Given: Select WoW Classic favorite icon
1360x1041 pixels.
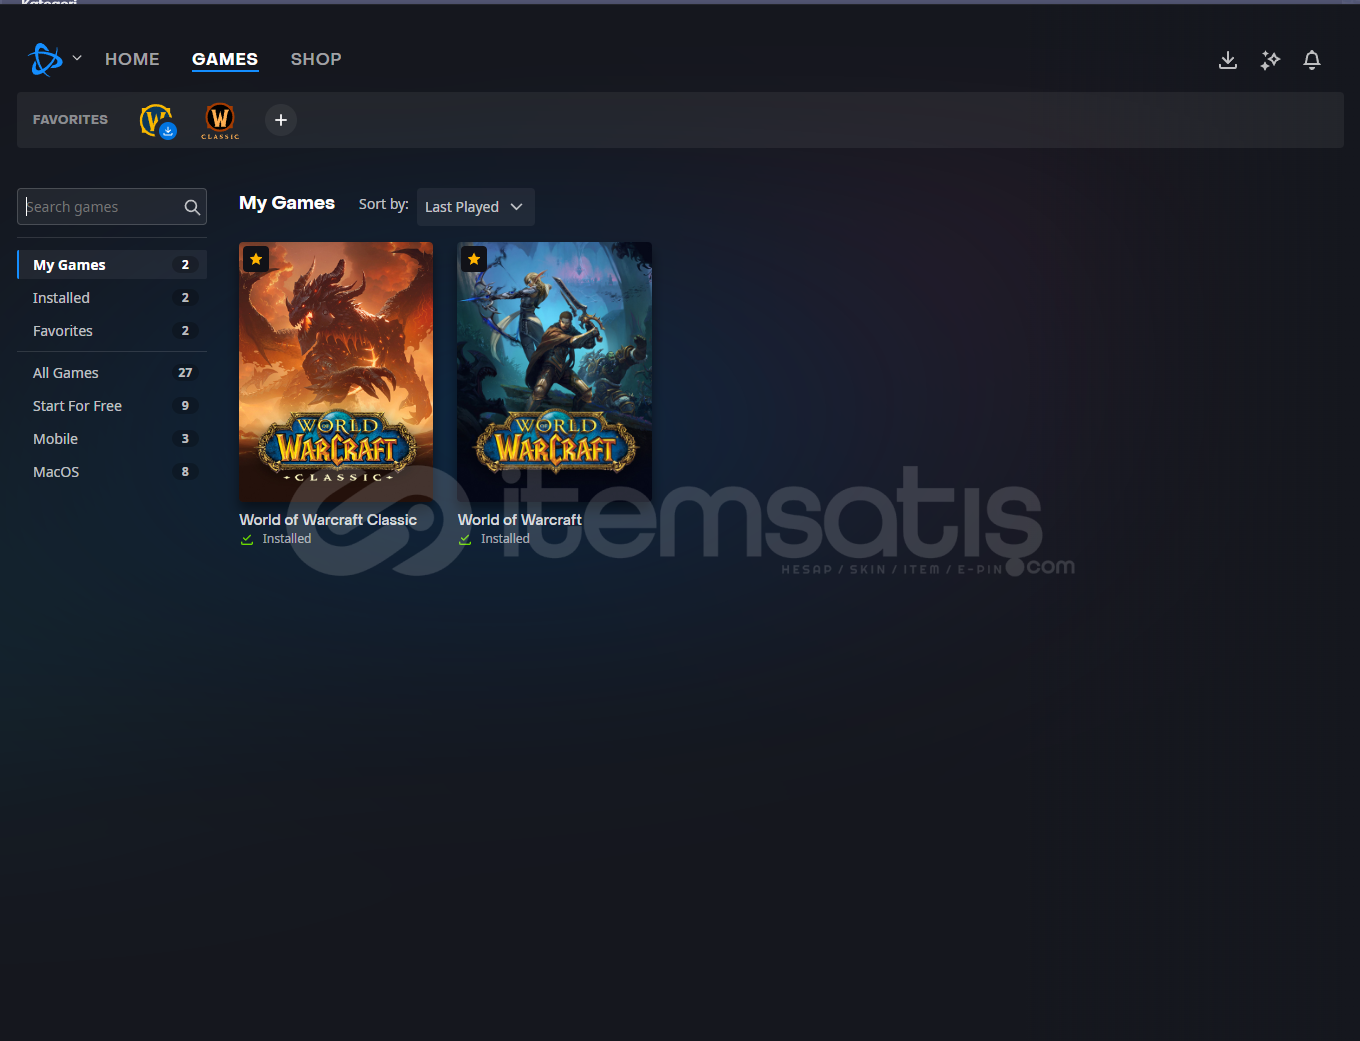Looking at the screenshot, I should click(220, 121).
